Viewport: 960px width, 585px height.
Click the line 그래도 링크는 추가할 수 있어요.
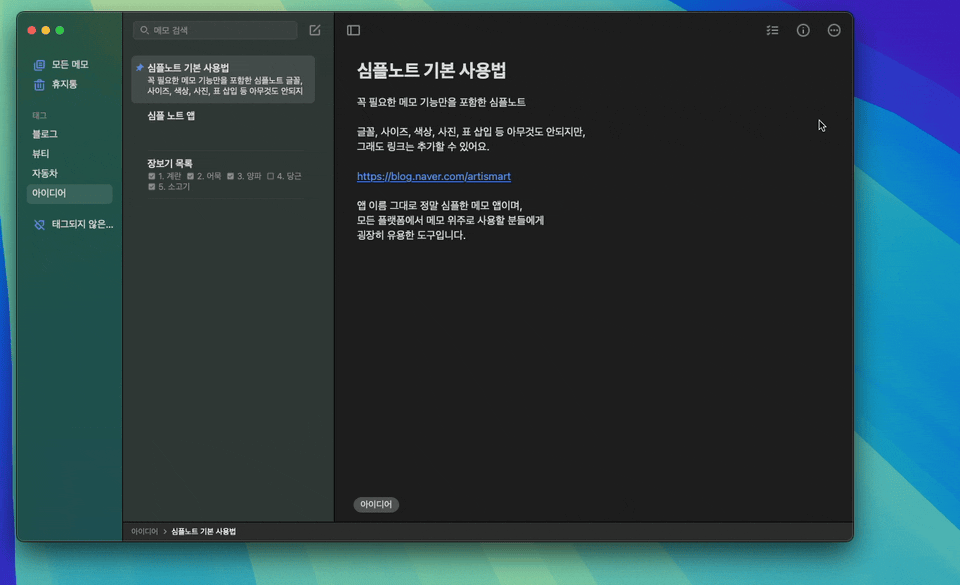pos(422,147)
